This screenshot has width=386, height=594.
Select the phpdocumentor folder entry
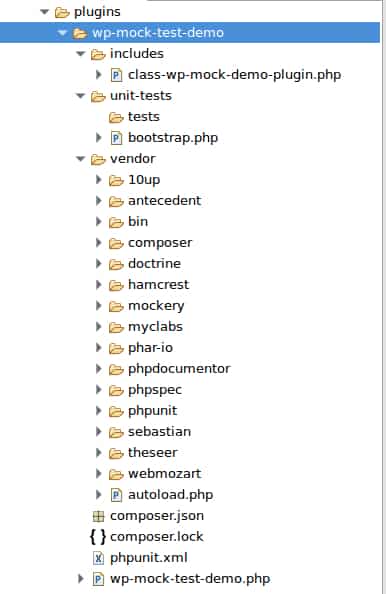[179, 369]
